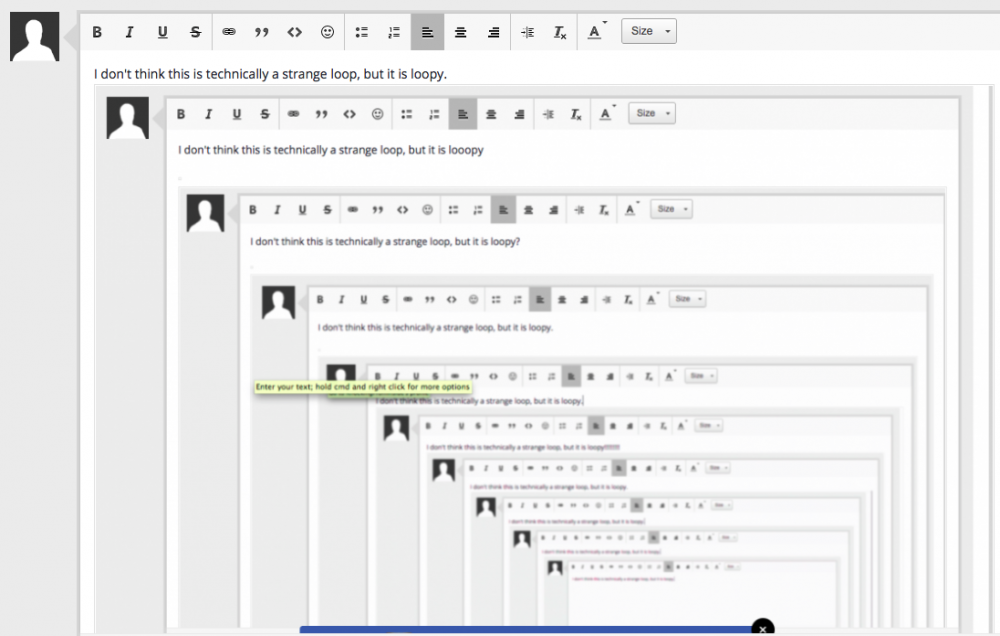Center-align text using the topmost toolbar
Viewport: 1000px width, 636px height.
tap(460, 32)
